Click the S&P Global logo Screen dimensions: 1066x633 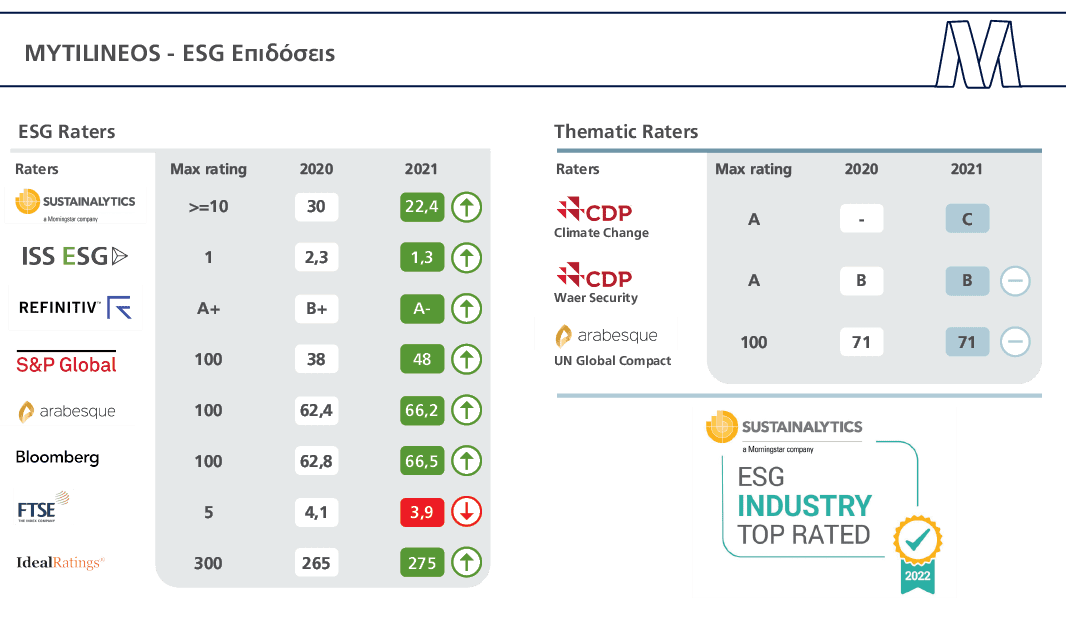66,362
